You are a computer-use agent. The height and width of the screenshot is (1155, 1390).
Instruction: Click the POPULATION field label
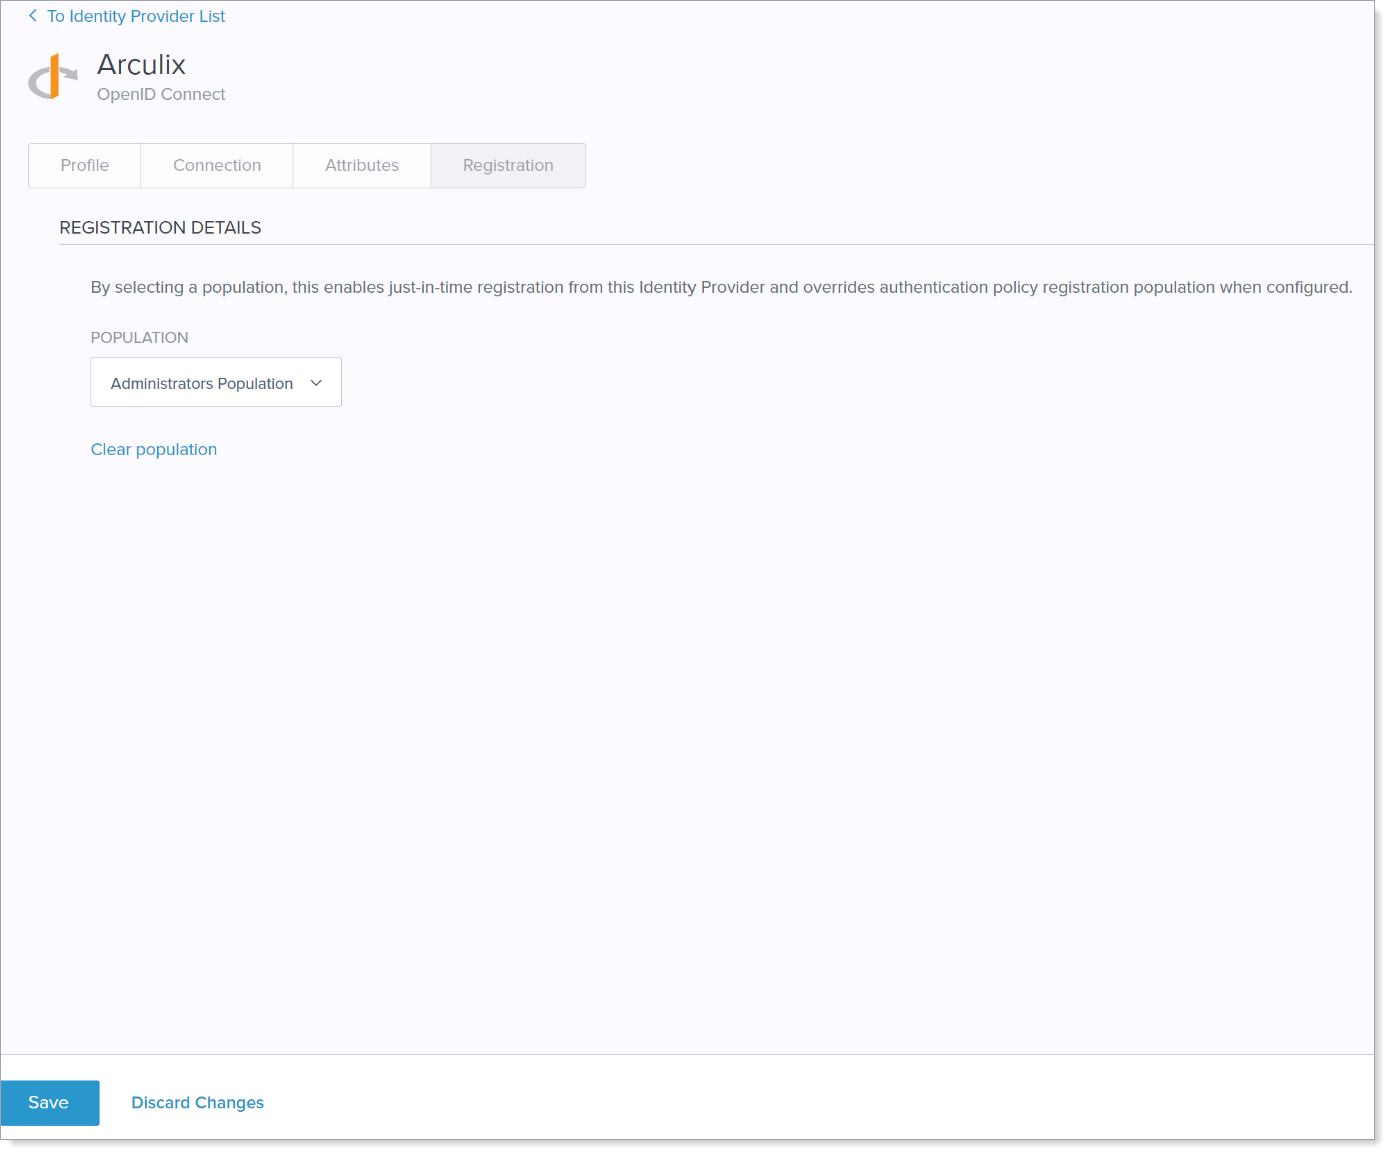[139, 337]
